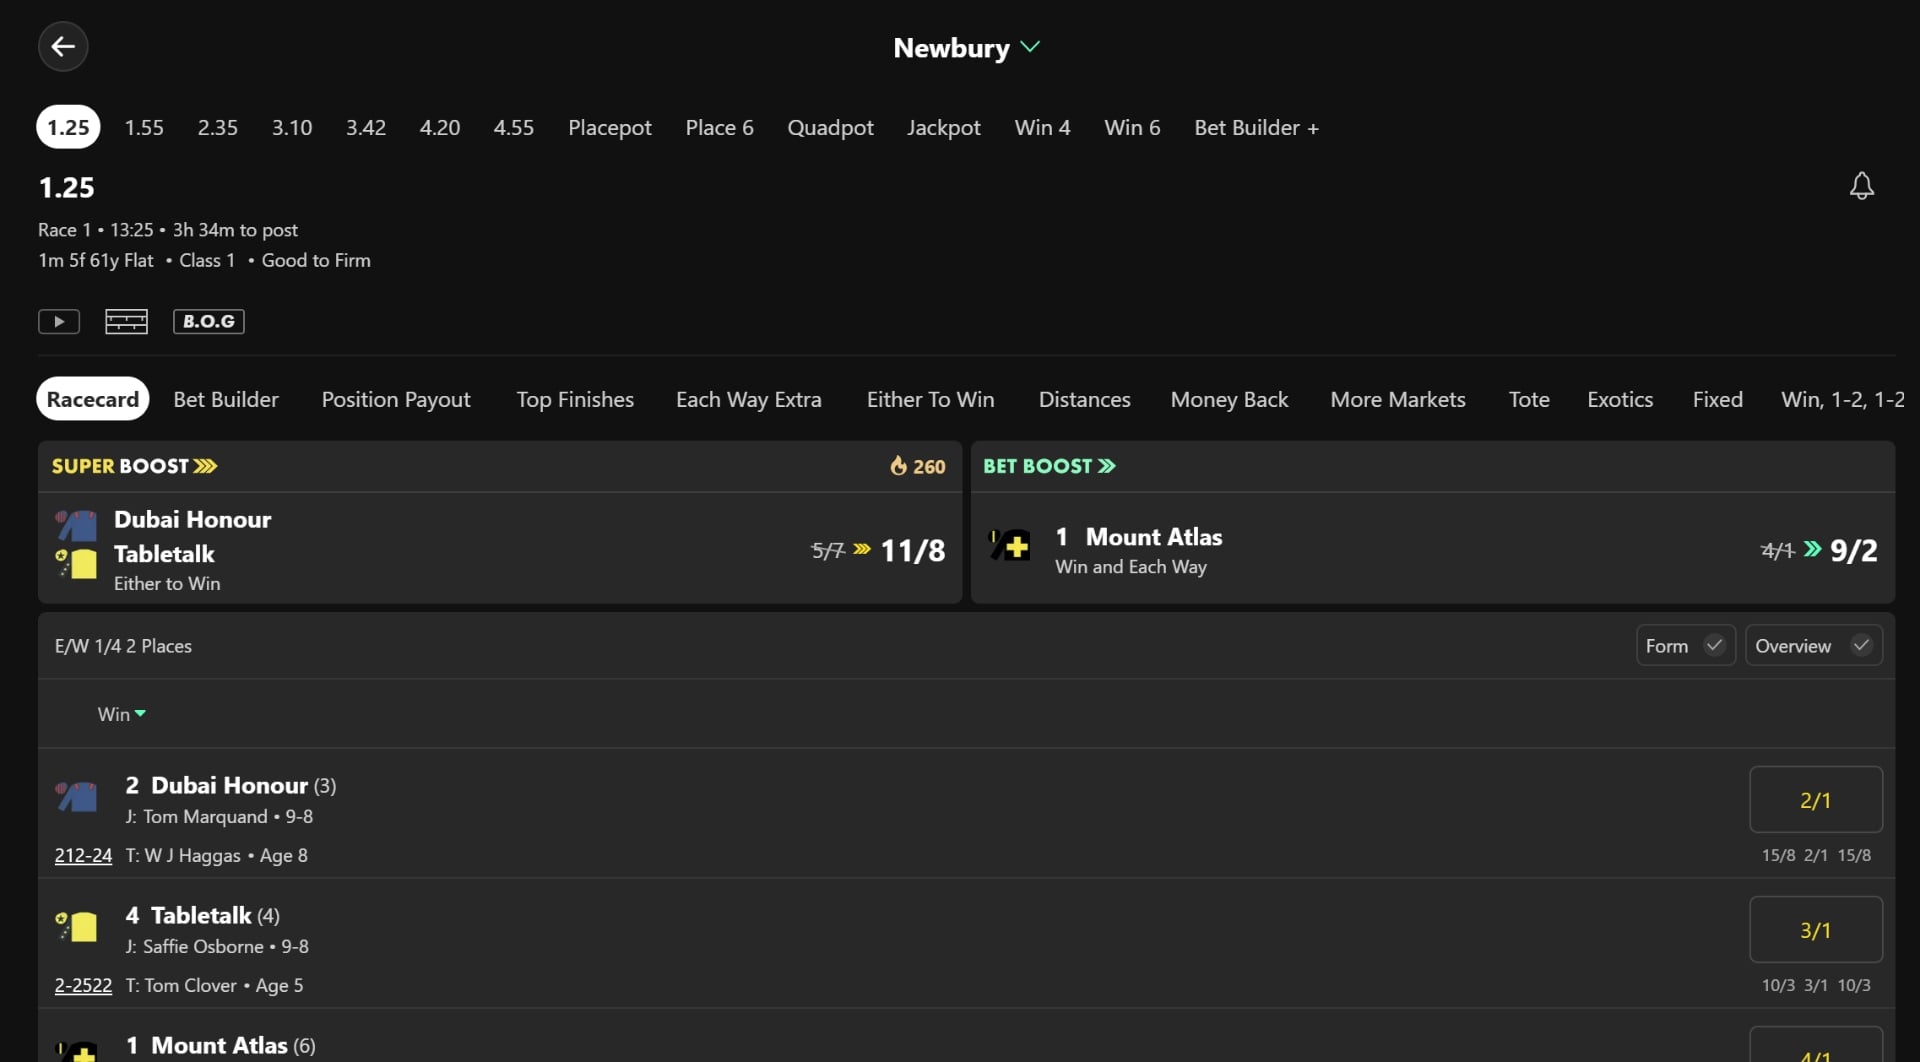The width and height of the screenshot is (1920, 1062).
Task: Switch to Money Back tab
Action: [x=1229, y=399]
